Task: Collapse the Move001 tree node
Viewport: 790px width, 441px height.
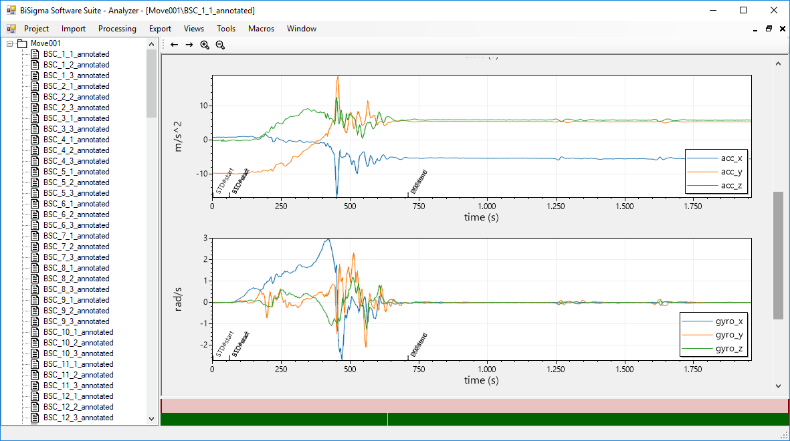Action: point(9,44)
